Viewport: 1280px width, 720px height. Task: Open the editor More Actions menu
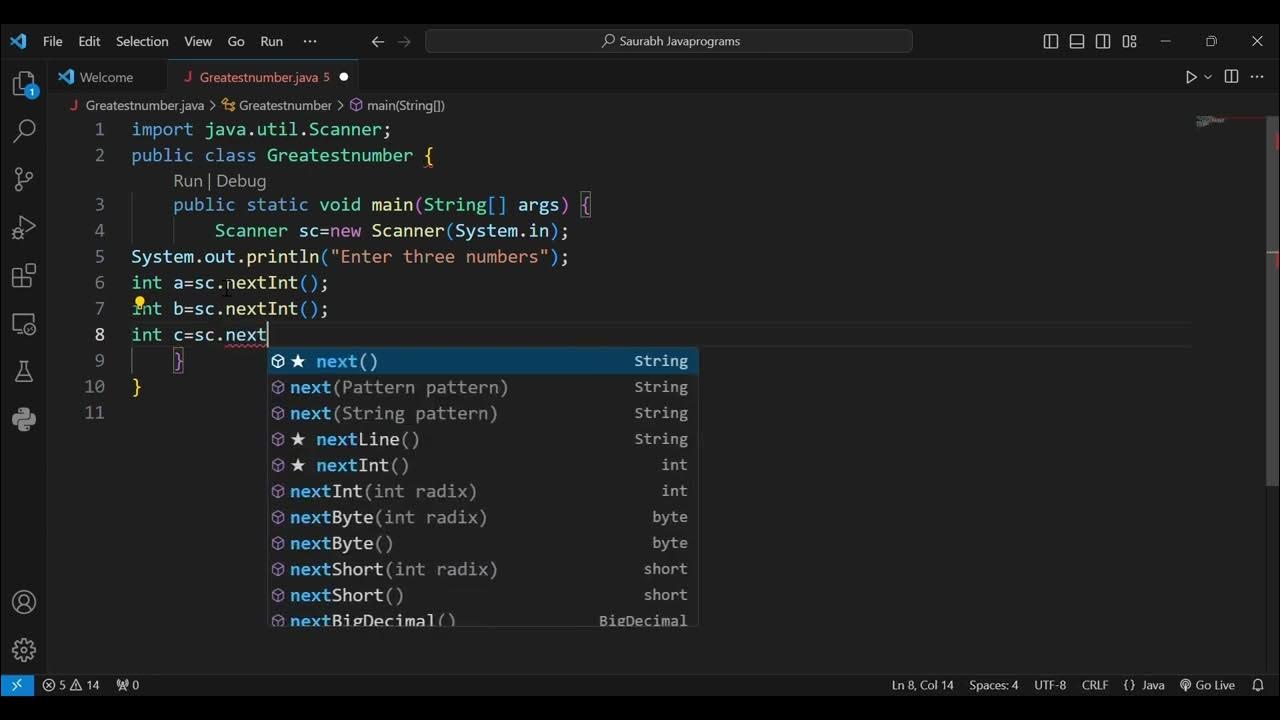(1256, 77)
